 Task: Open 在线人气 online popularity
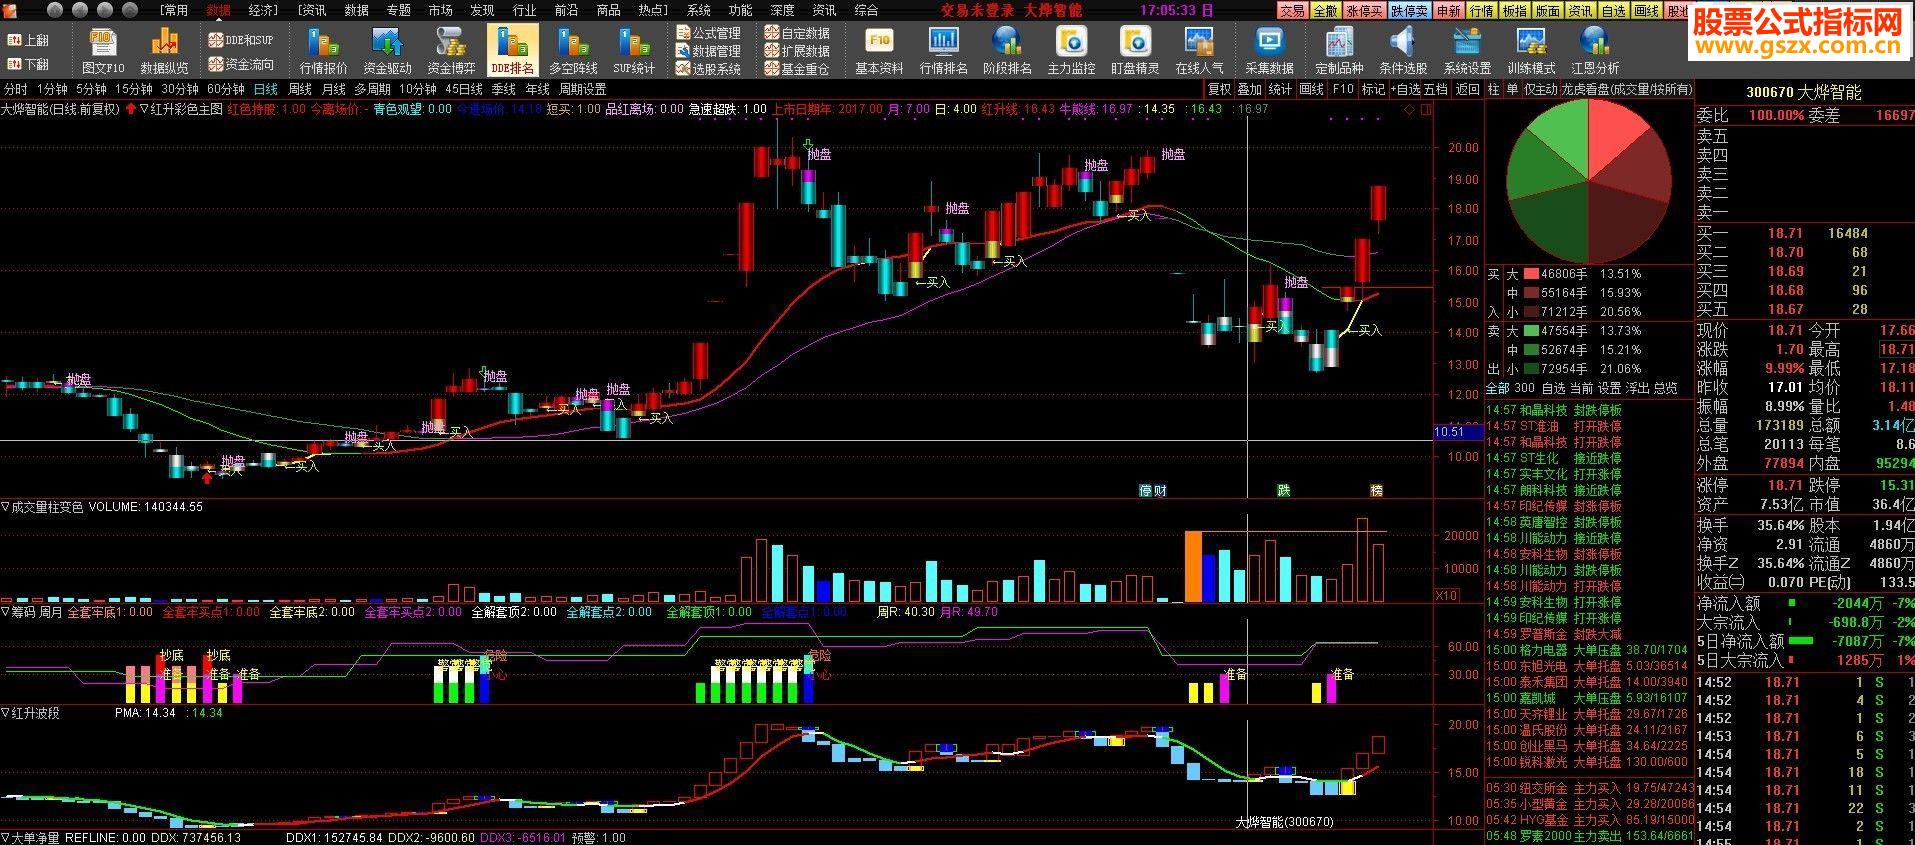1199,51
